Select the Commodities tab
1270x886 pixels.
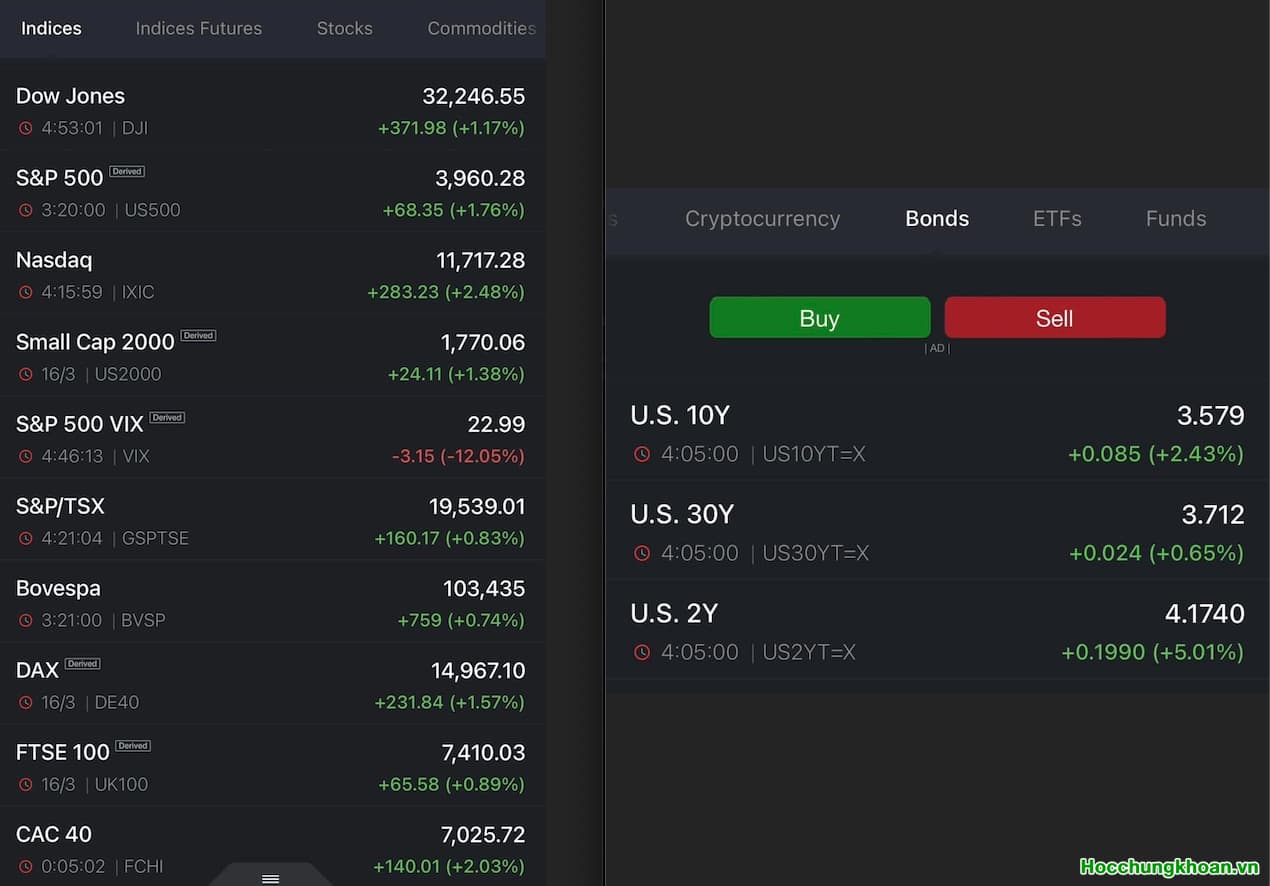(x=481, y=28)
